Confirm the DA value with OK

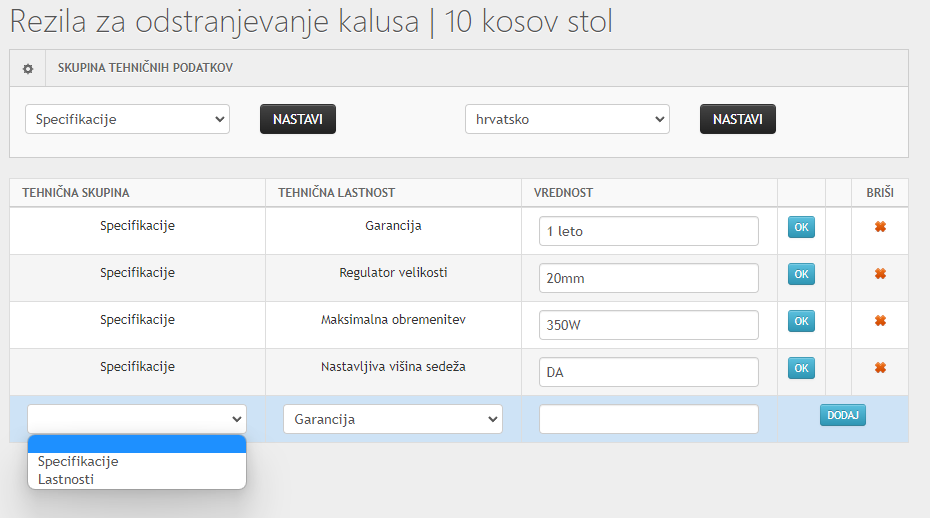(801, 368)
